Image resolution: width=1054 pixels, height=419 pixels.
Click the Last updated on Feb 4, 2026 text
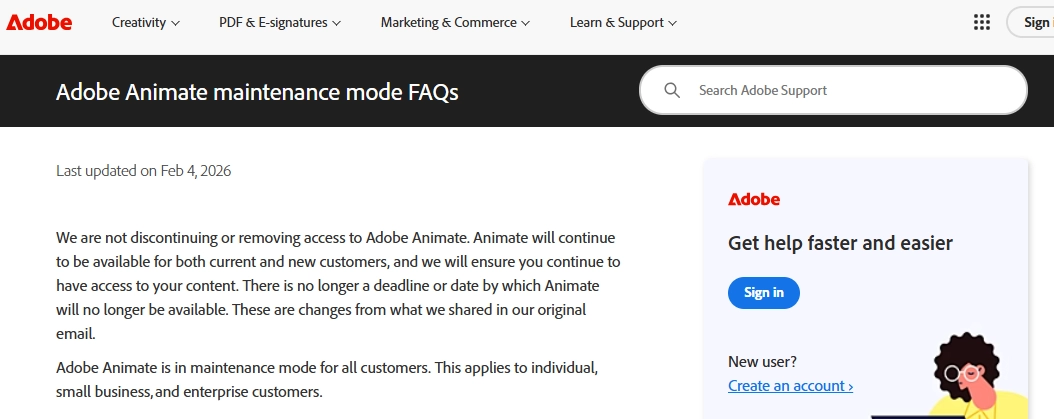[x=144, y=171]
